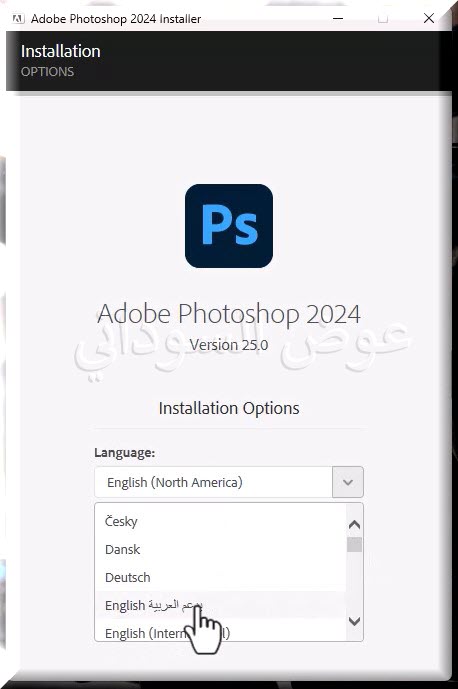
Task: Click the Adobe icon in title bar
Action: 18,19
